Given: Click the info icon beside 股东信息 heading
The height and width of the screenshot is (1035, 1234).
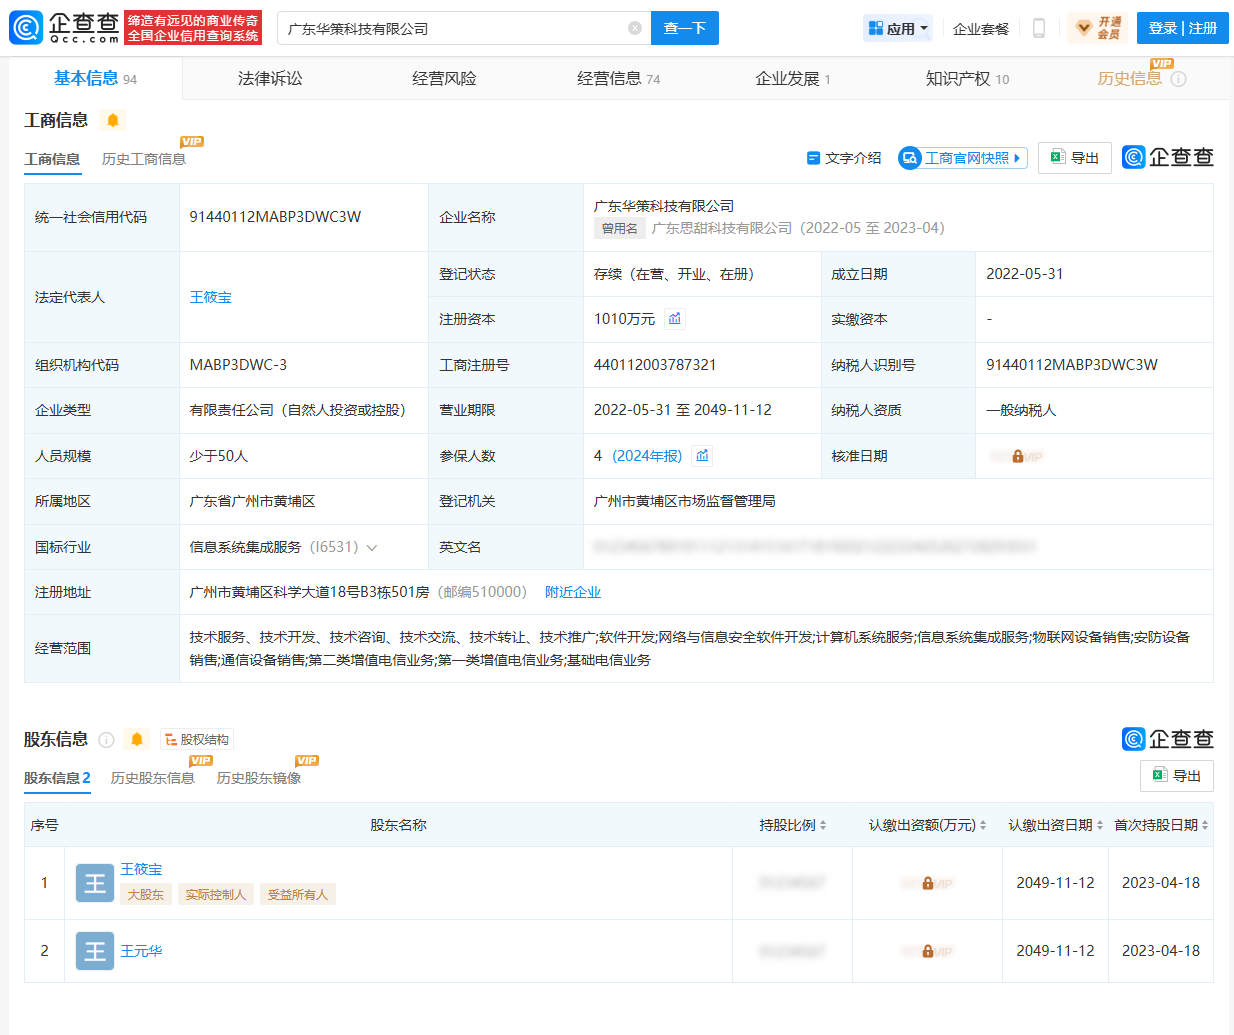Looking at the screenshot, I should click(106, 740).
